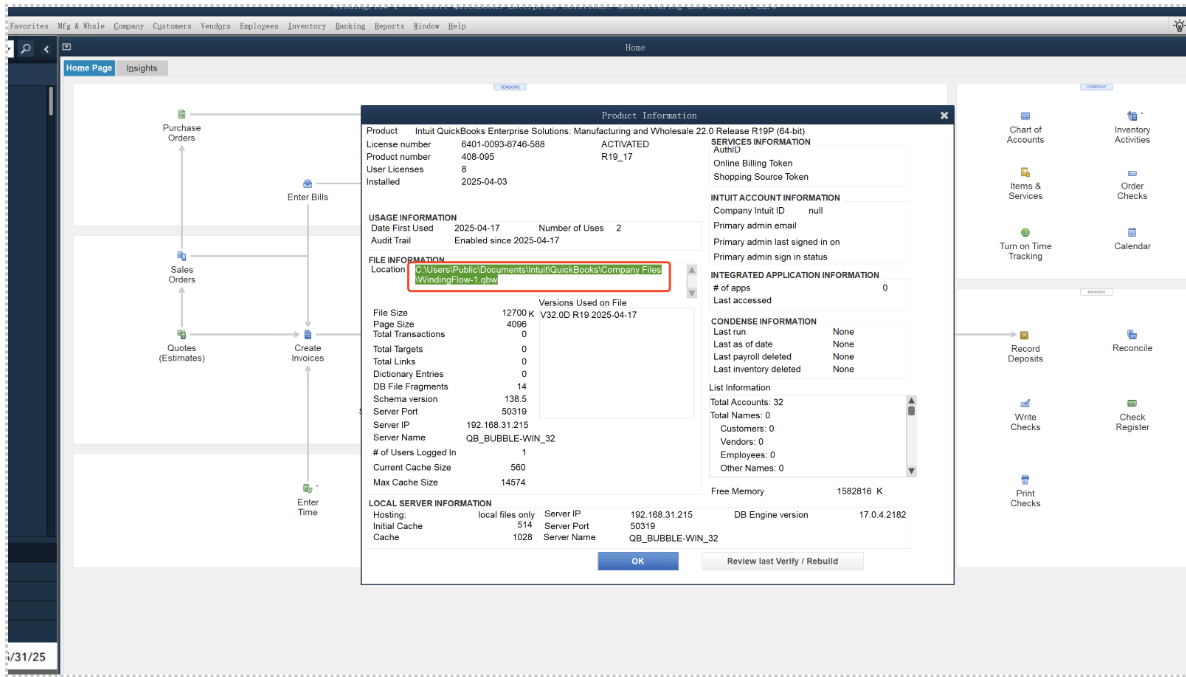Click the lightbulb icon at top right
1186x677 pixels.
pyautogui.click(x=1178, y=26)
